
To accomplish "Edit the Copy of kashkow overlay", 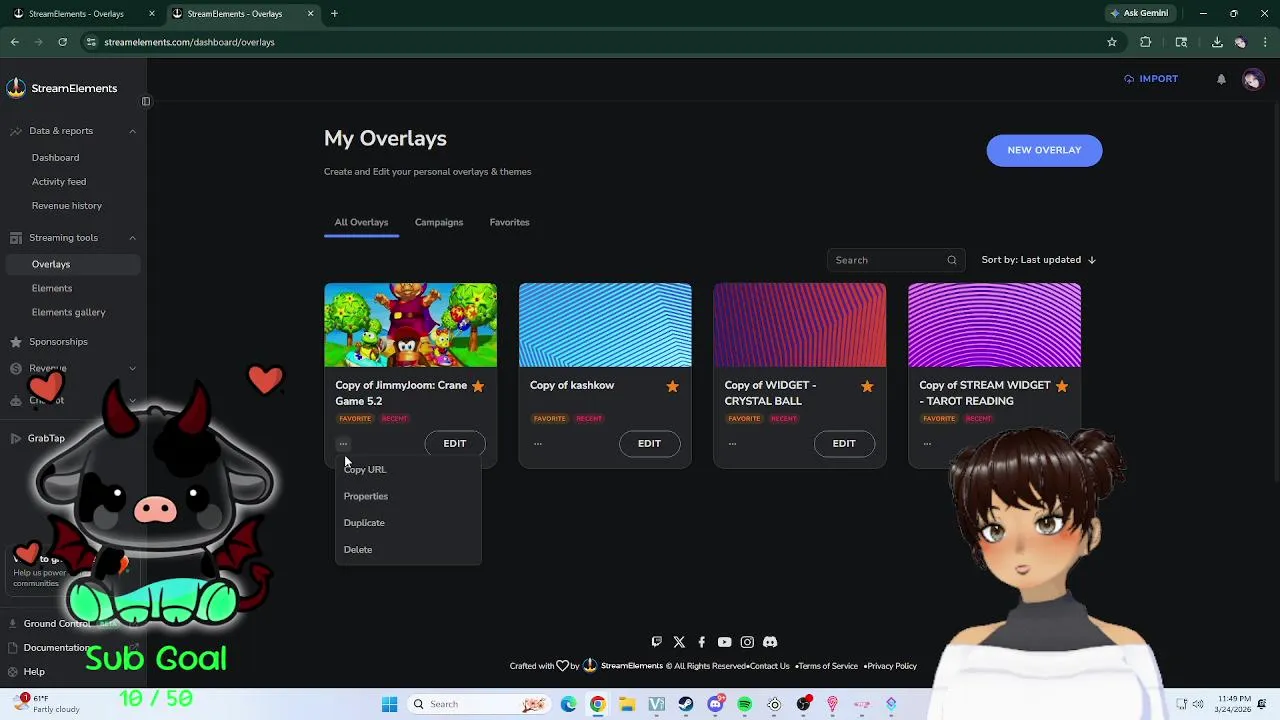I will 649,444.
